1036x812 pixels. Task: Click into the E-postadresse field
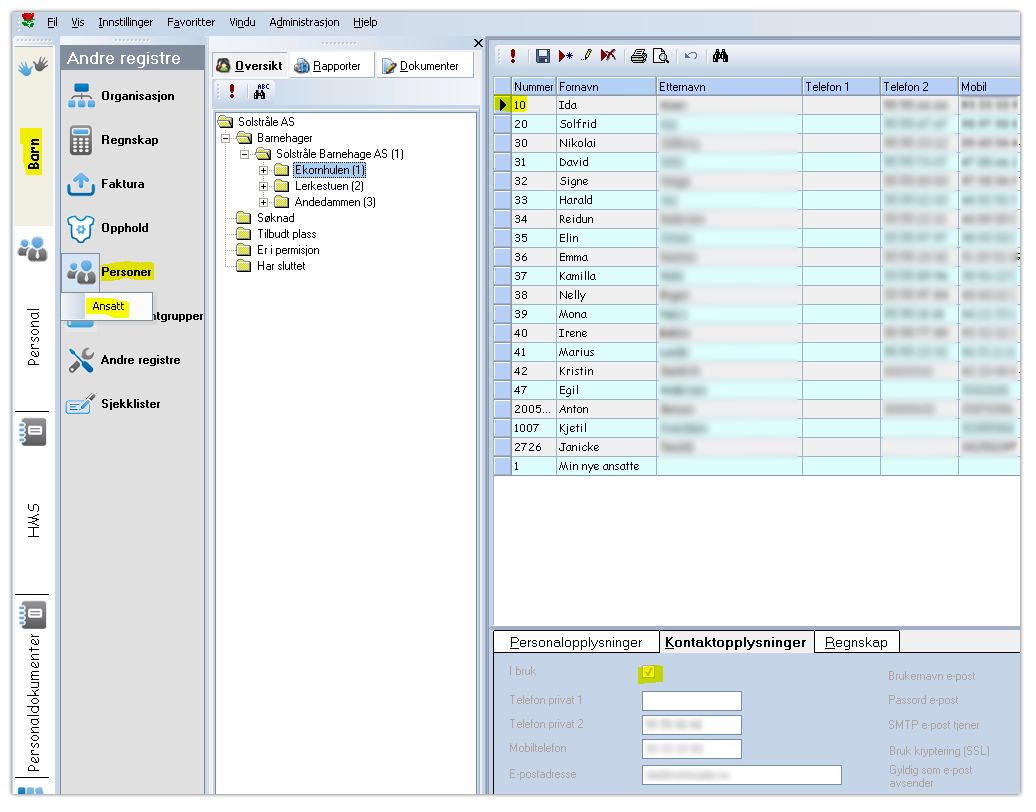coord(742,775)
